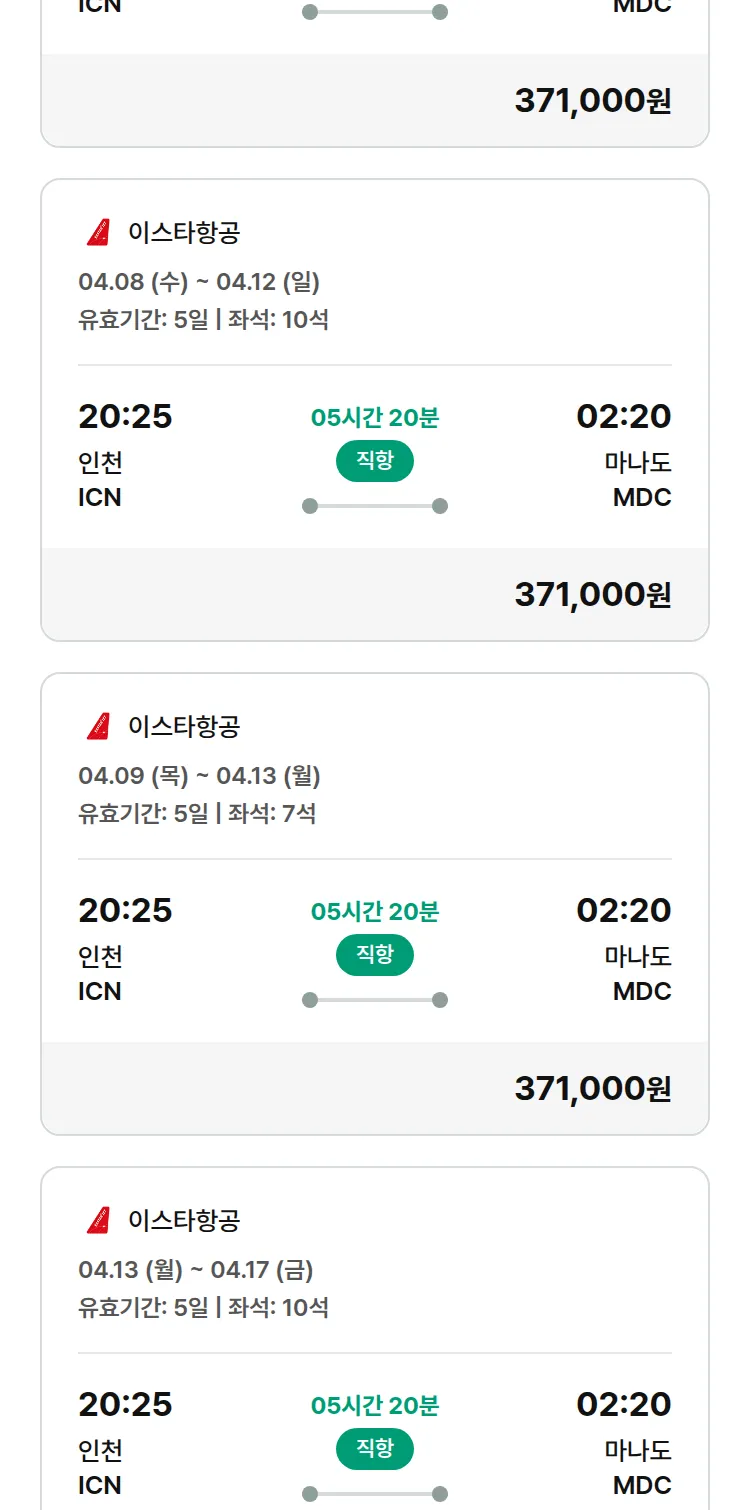Screen dimensions: 750x1510
Task: Click the Eastar Jet logo on the 04.13 flight
Action: click(98, 1221)
